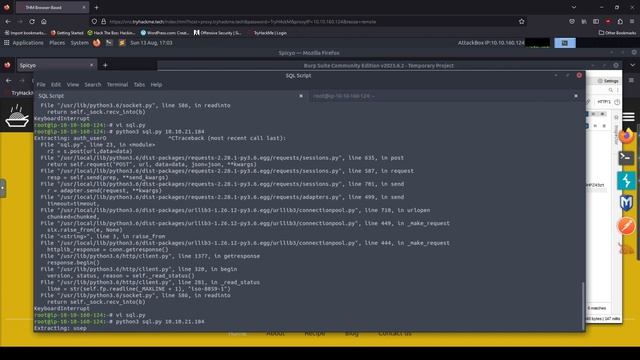640x360 pixels.
Task: Open the teal lightning Burp icon in dock
Action: pos(626,180)
